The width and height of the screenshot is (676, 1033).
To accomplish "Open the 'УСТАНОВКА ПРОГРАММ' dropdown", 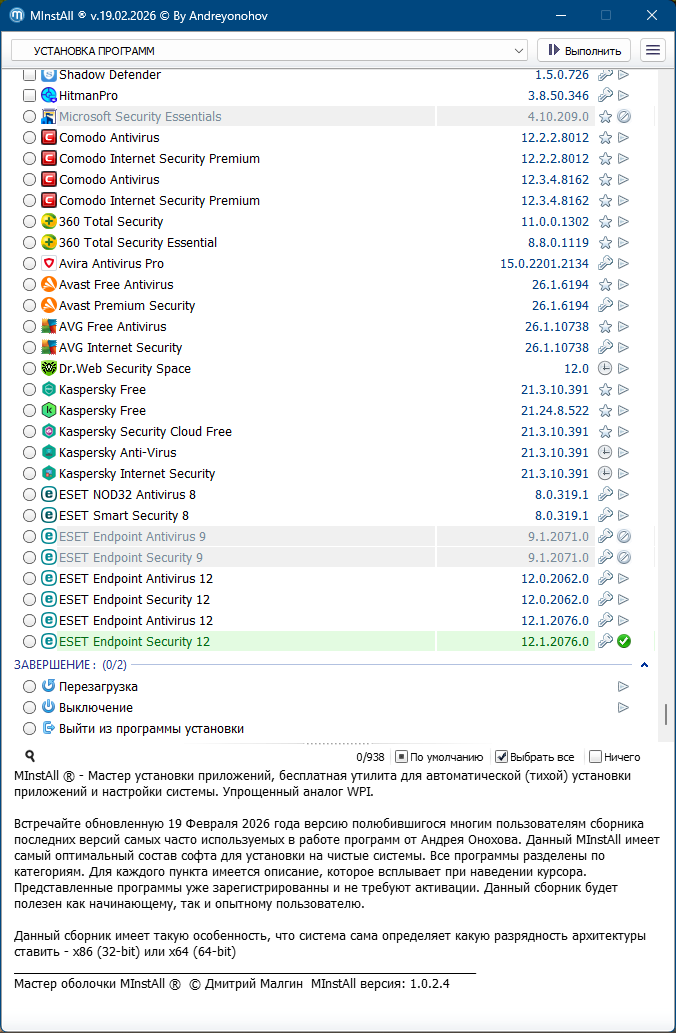I will (x=269, y=50).
